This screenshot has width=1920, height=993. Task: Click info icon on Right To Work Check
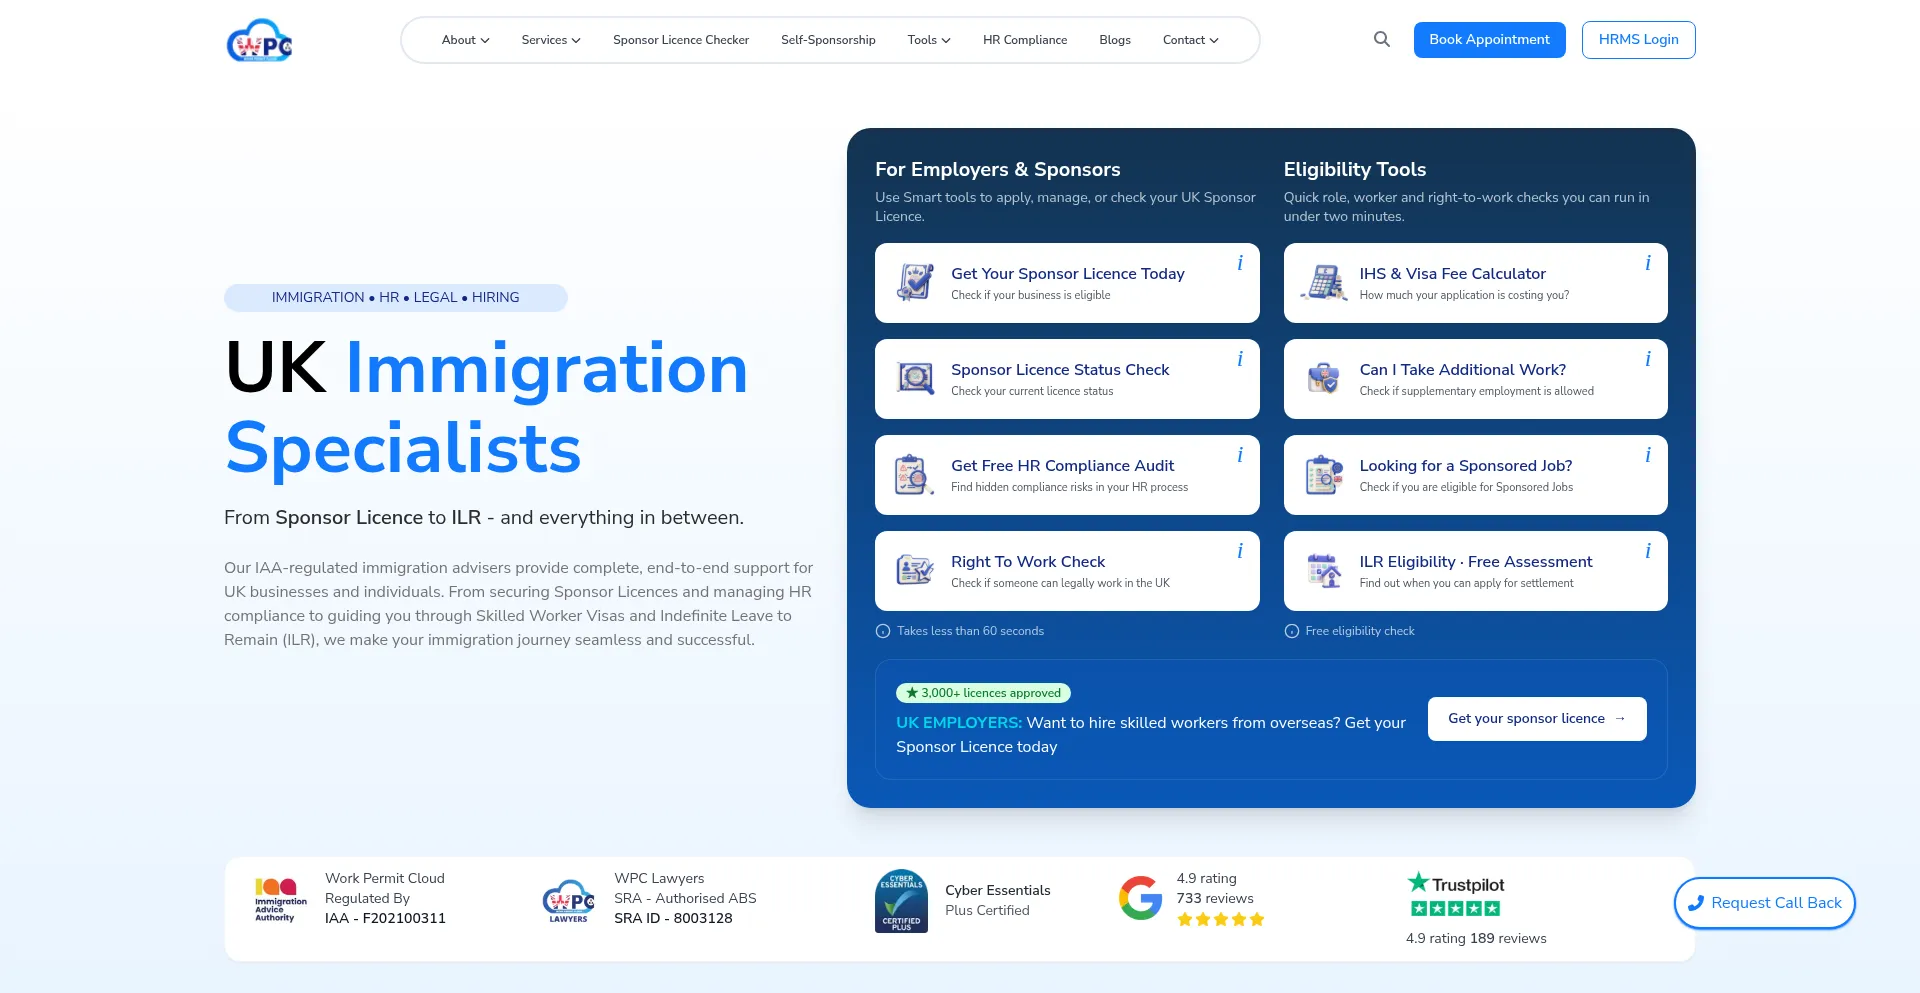1240,551
